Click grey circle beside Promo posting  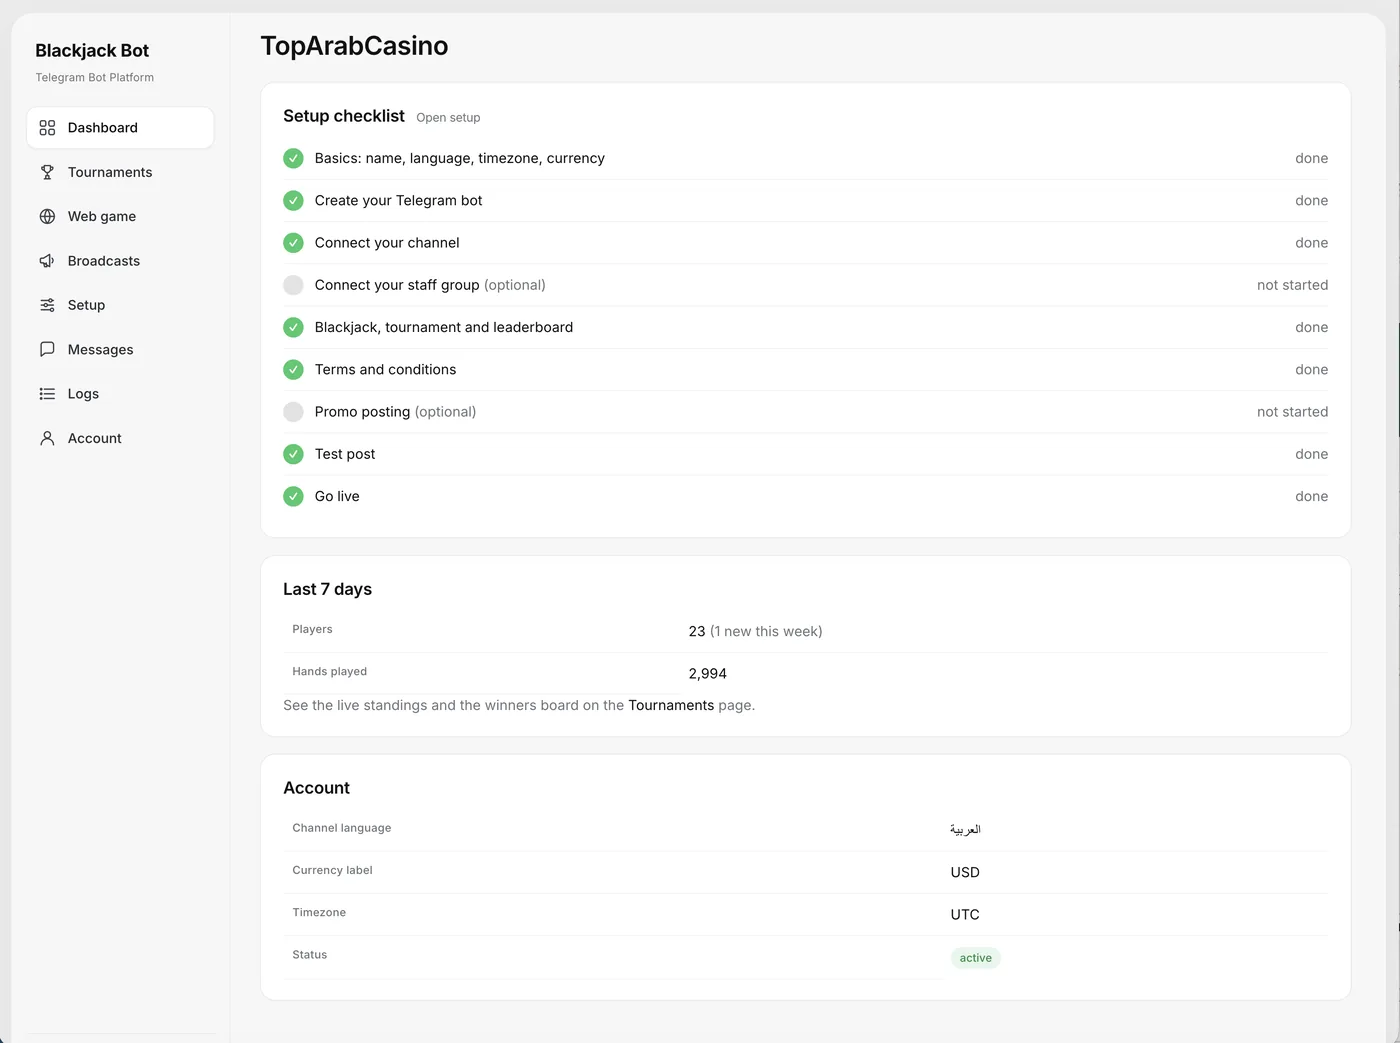[x=293, y=412]
